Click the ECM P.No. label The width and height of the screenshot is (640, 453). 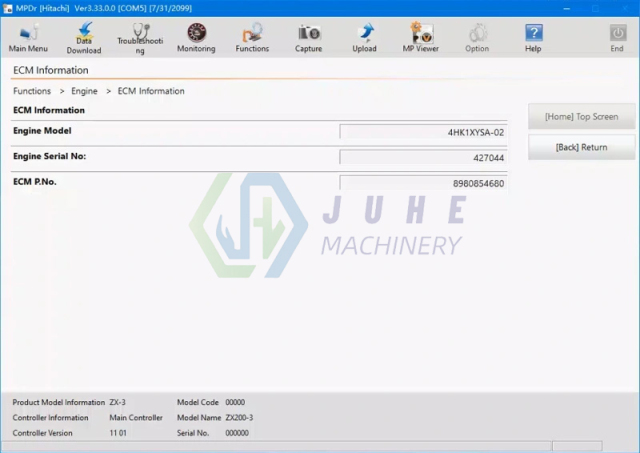coord(35,182)
